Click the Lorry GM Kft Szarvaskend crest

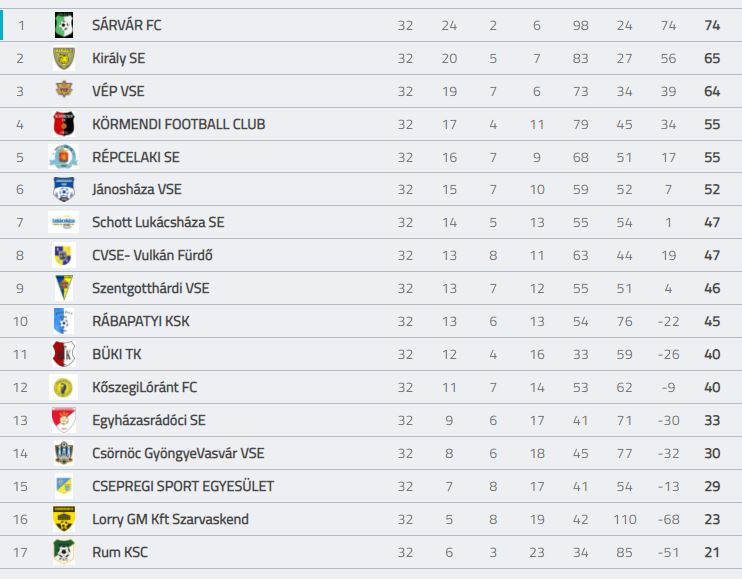(64, 519)
